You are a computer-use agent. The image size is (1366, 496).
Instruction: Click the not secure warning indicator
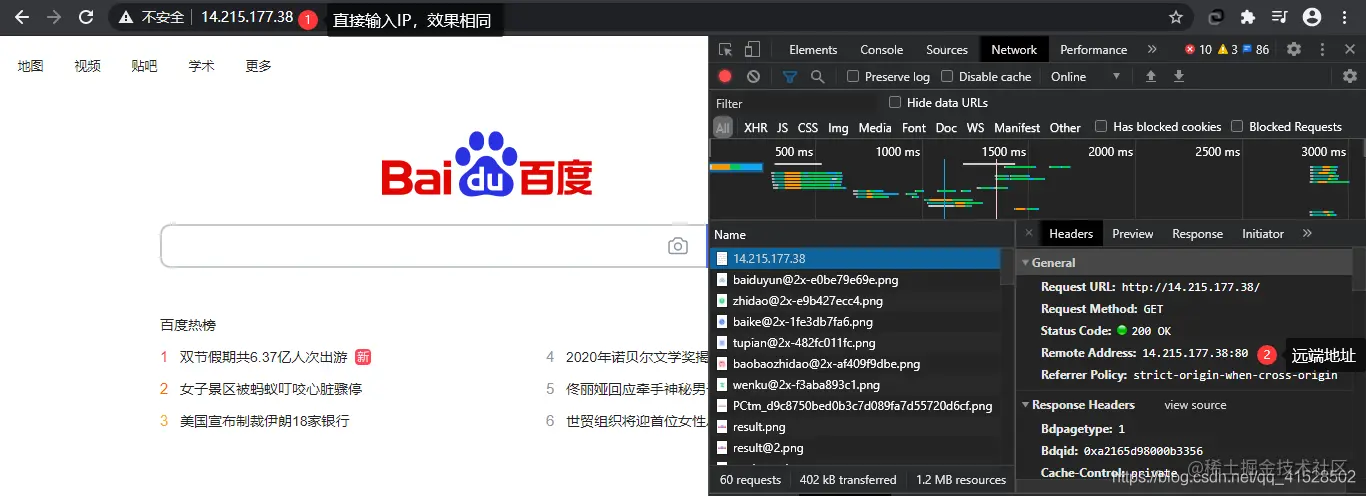tap(151, 17)
